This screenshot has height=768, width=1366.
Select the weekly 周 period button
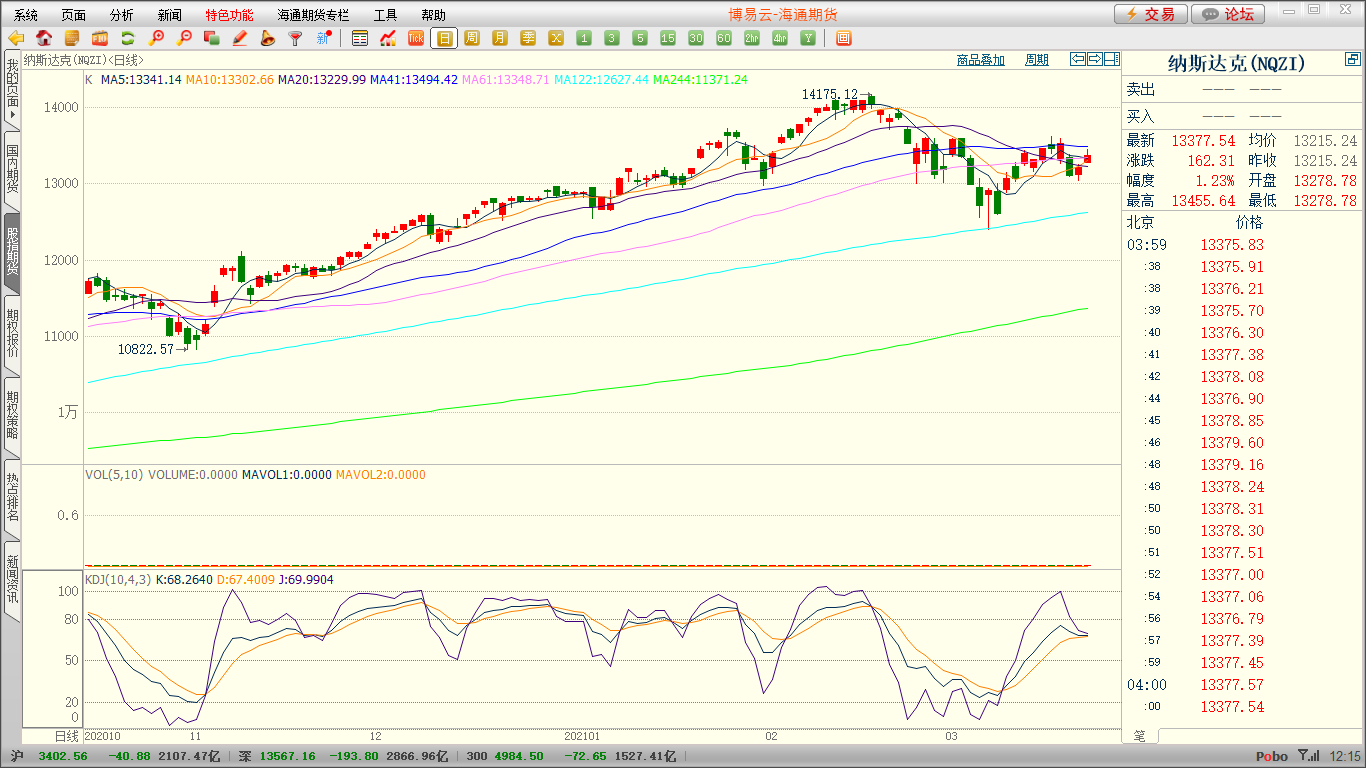[472, 38]
